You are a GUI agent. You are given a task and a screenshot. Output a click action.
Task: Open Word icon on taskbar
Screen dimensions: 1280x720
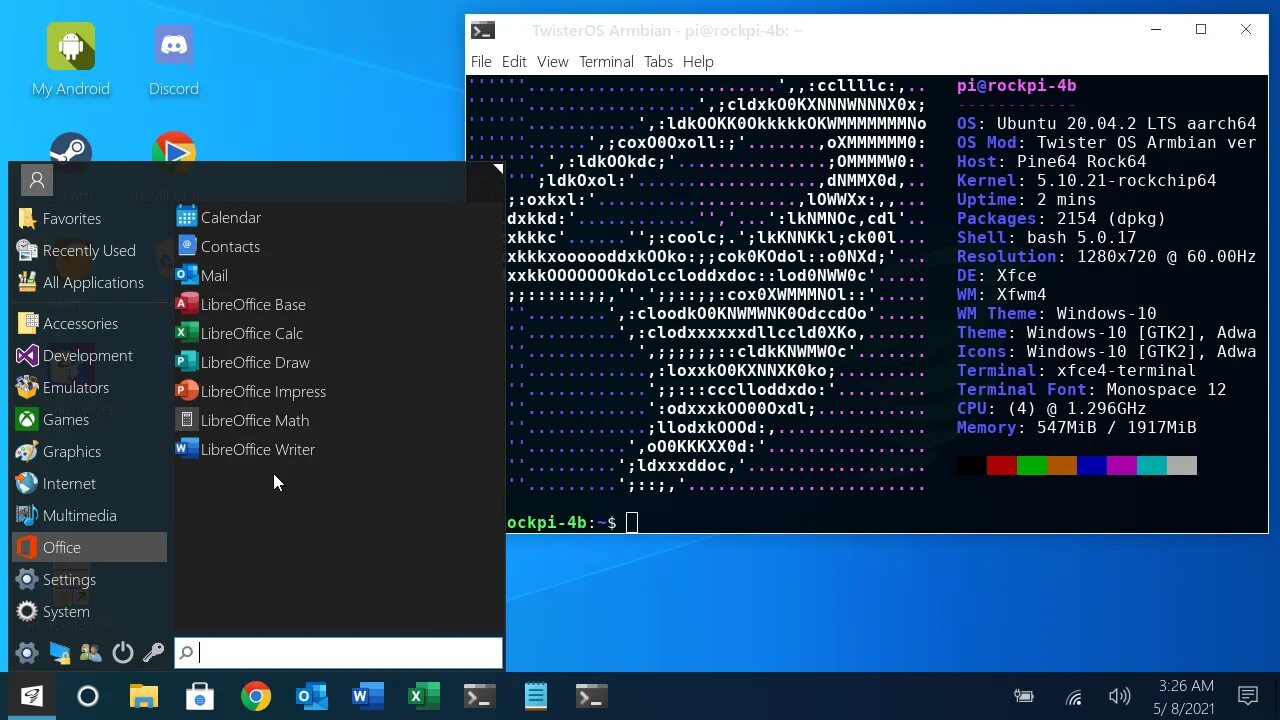368,696
